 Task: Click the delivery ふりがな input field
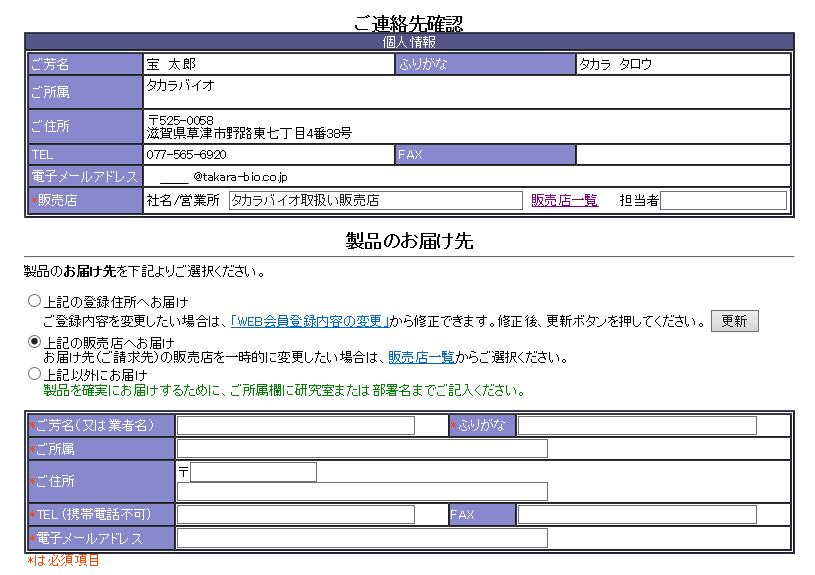(x=637, y=425)
